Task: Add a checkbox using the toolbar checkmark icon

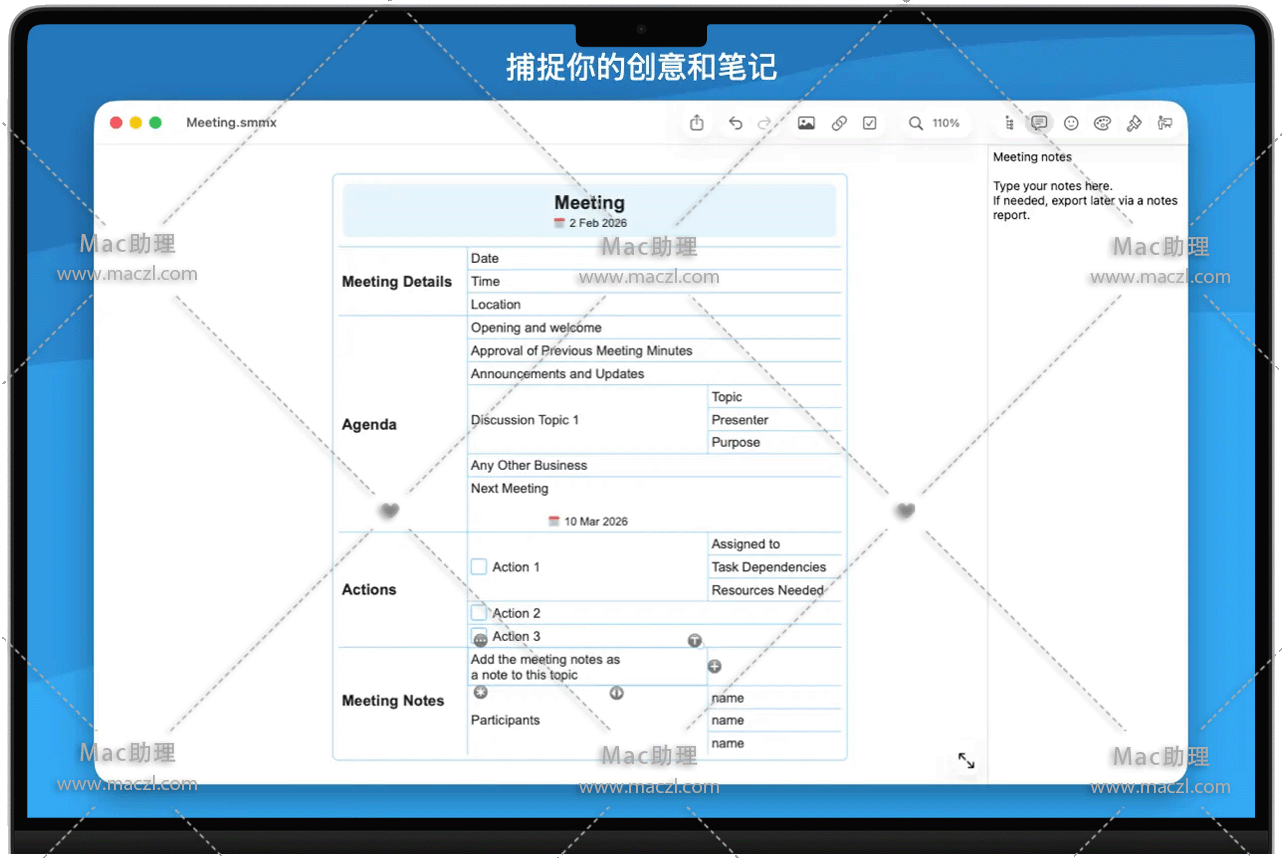Action: pos(870,123)
